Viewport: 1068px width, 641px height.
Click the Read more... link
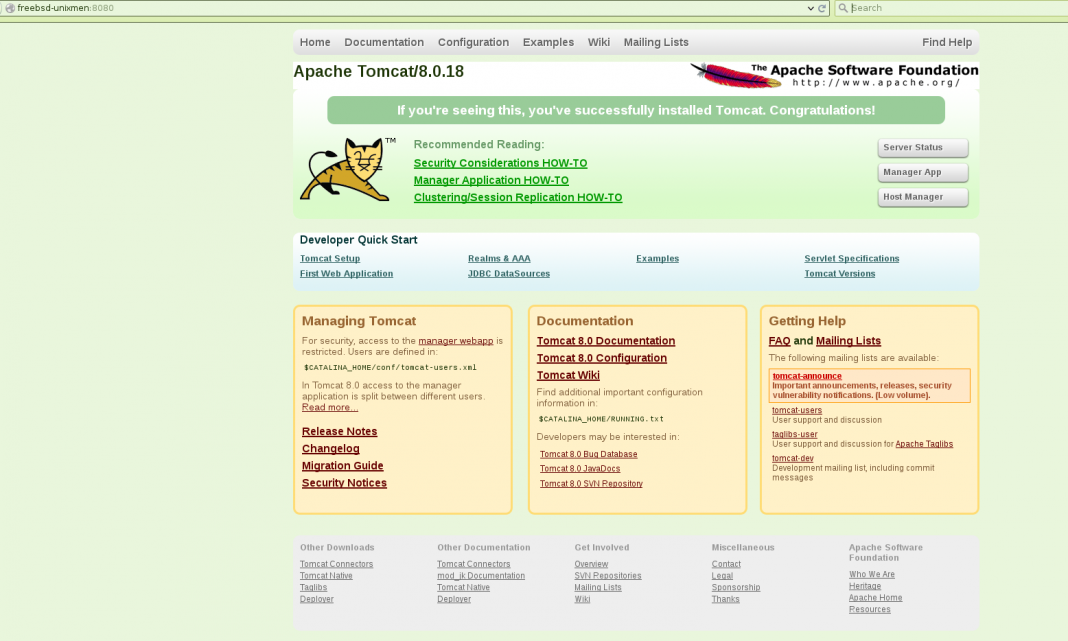tap(330, 407)
